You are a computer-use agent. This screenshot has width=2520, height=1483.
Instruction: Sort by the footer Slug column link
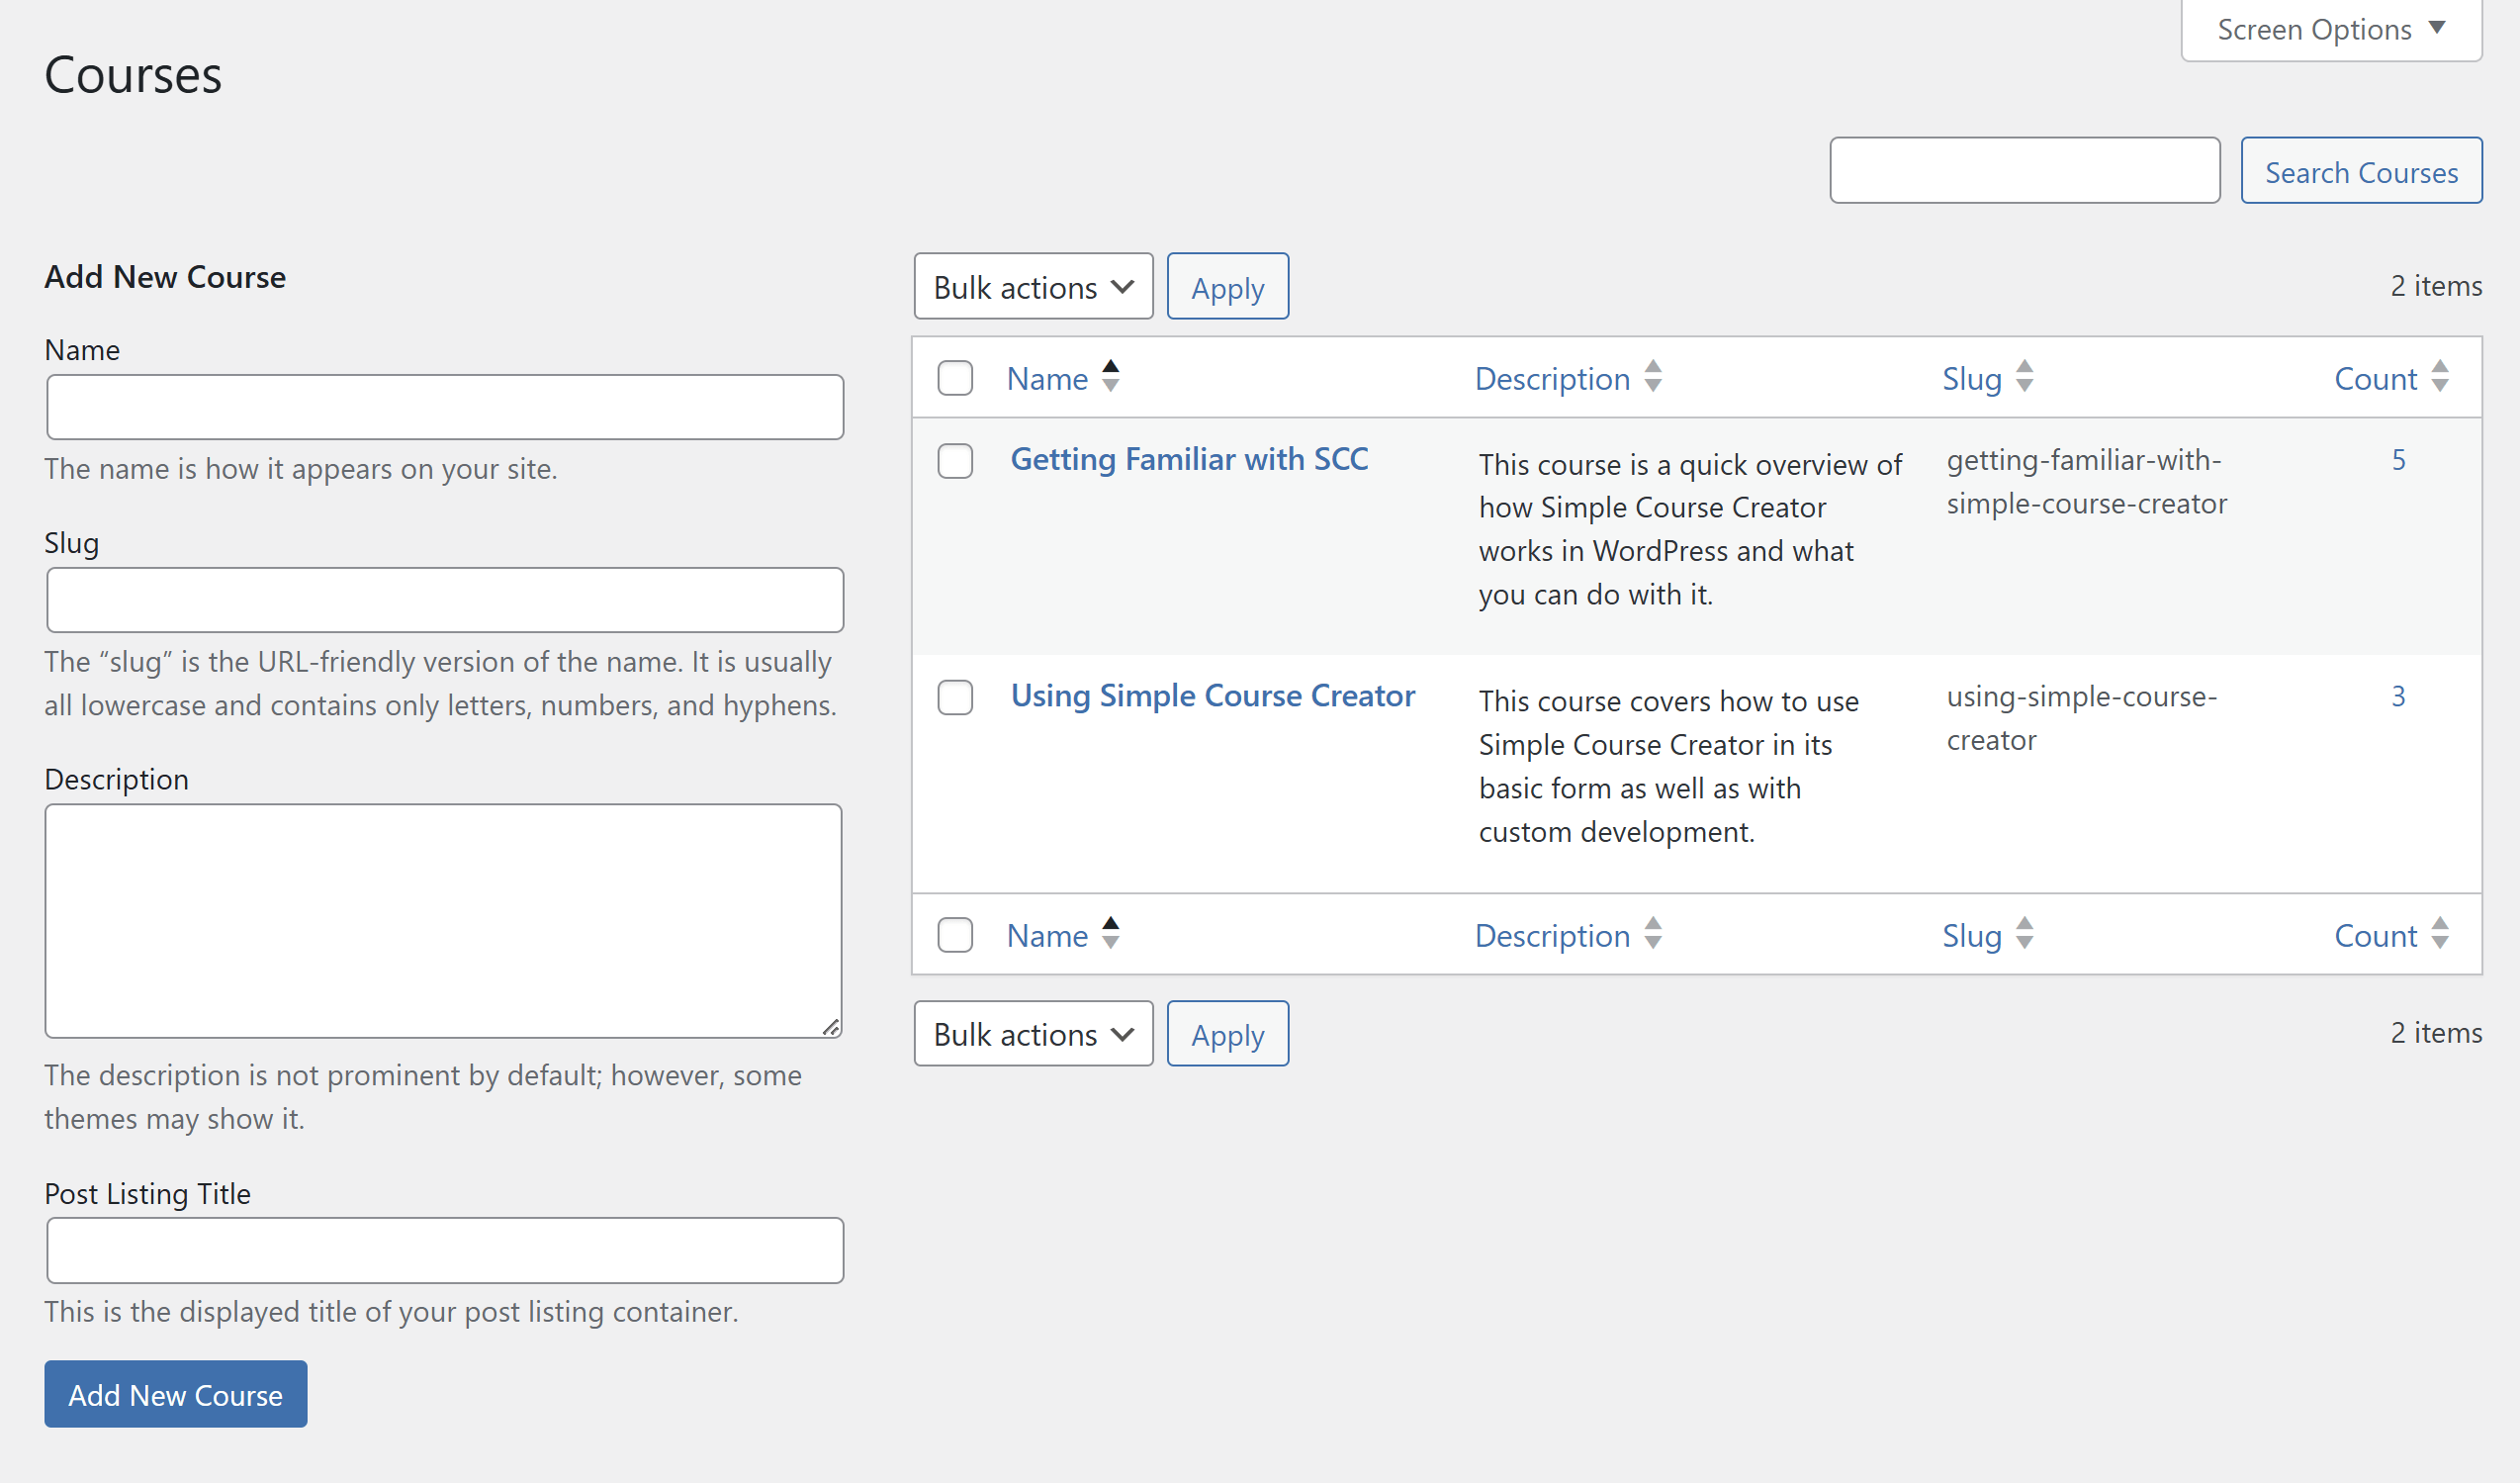tap(1972, 935)
